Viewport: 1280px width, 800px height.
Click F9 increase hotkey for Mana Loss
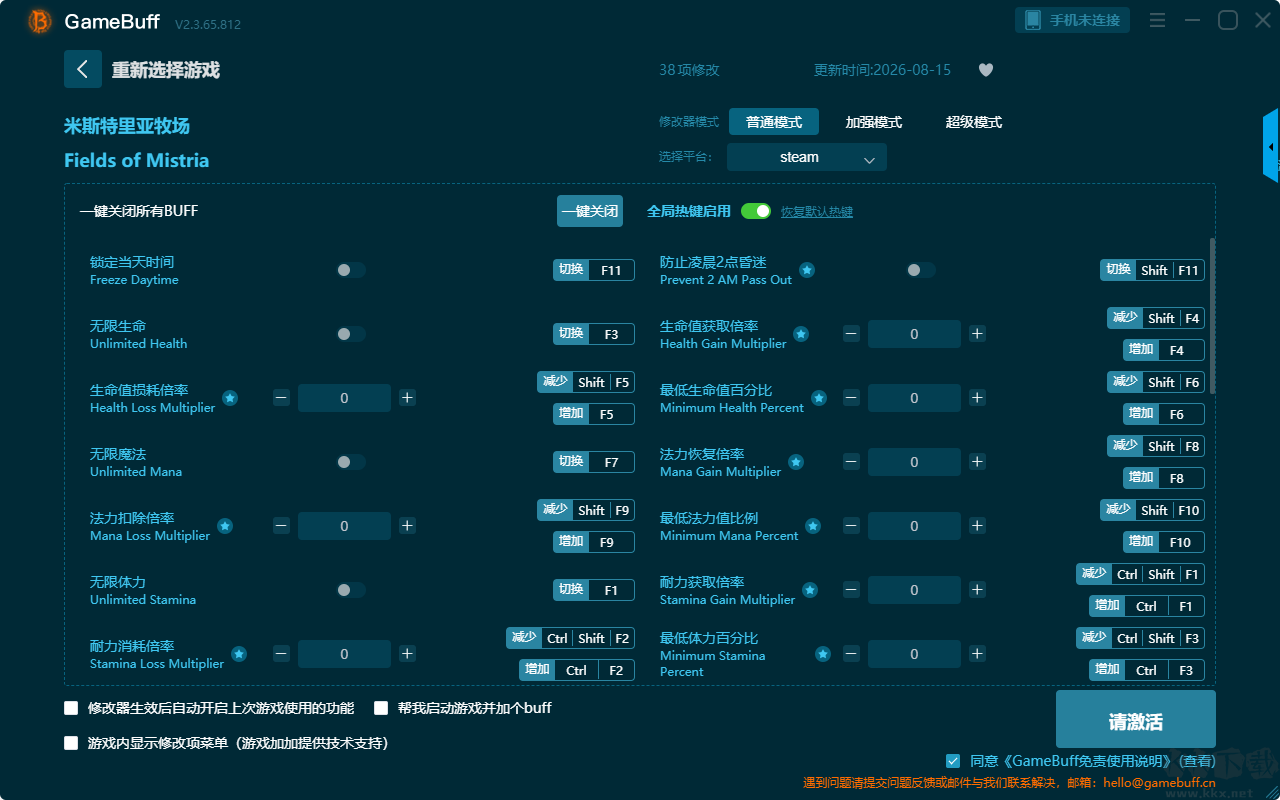[594, 542]
